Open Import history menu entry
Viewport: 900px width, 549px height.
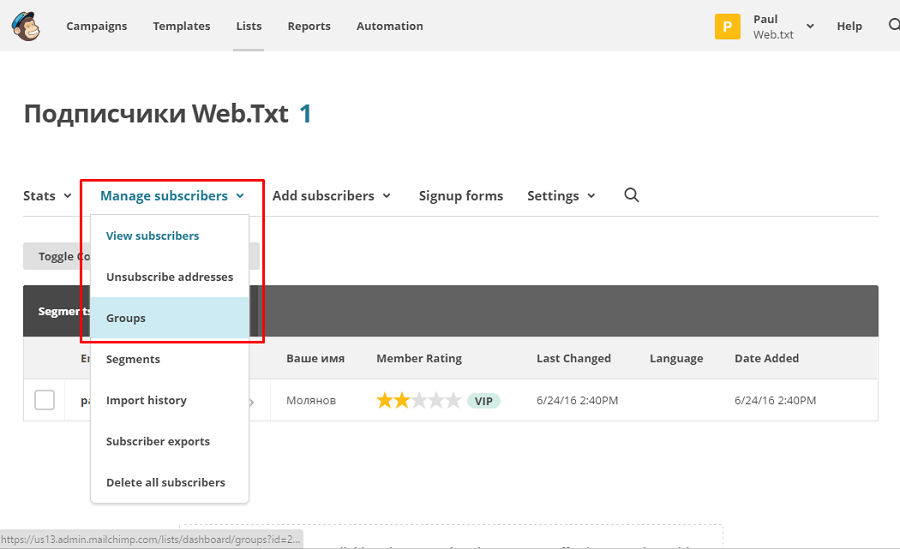point(170,400)
